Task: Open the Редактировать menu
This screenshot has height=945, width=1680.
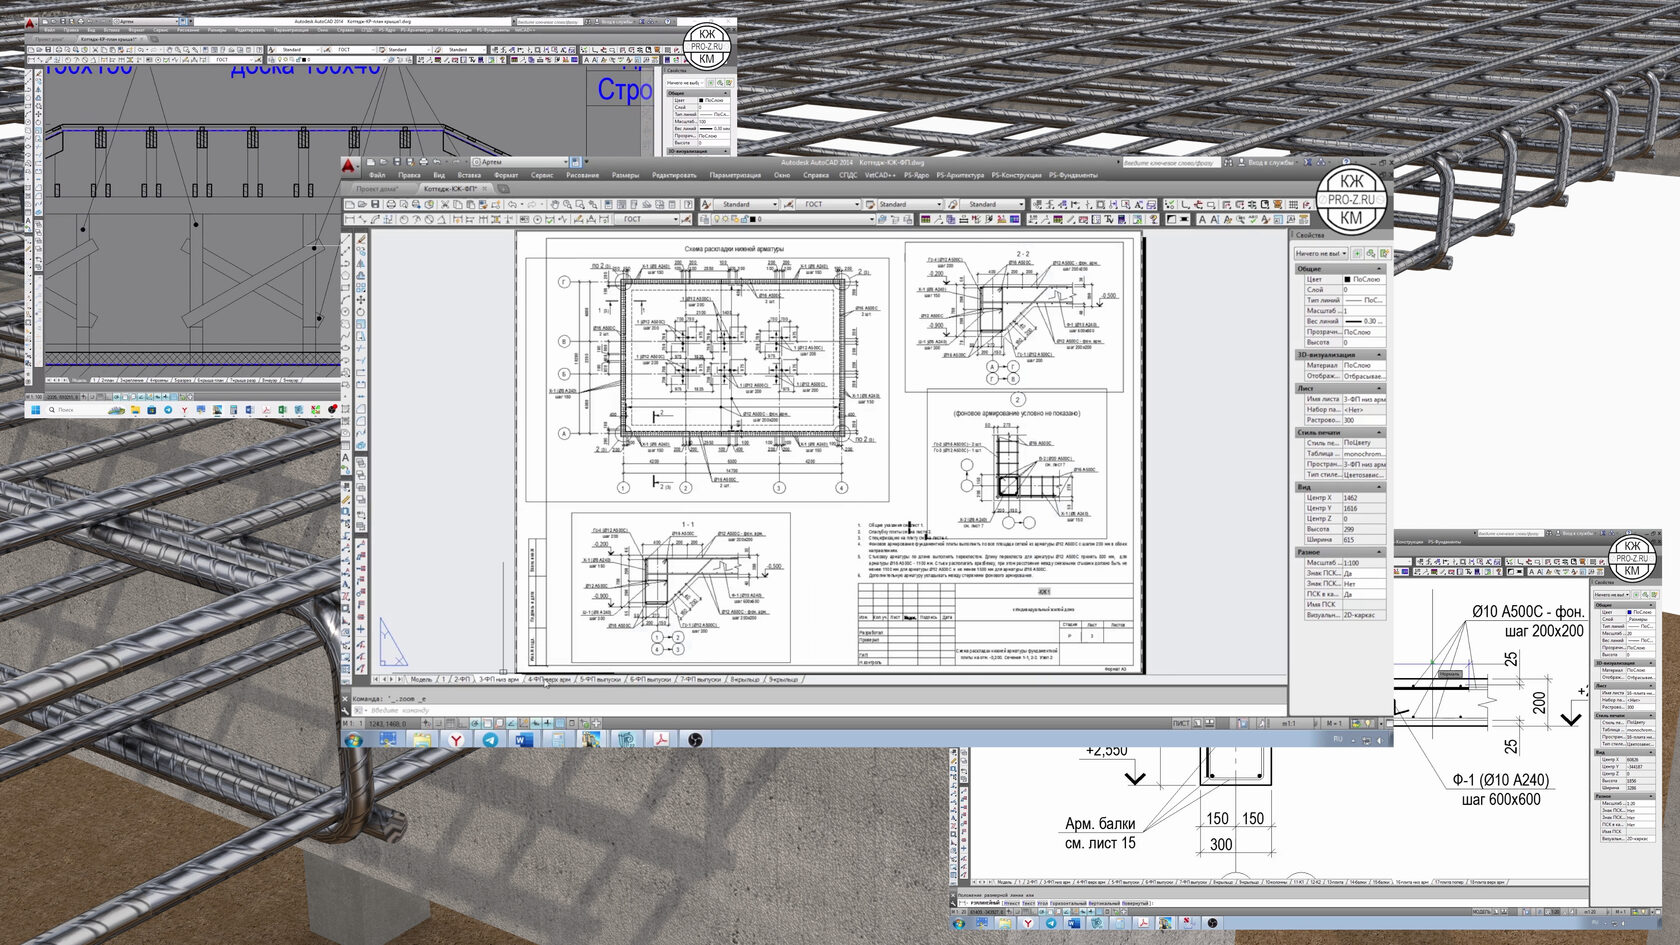Action: click(x=674, y=175)
